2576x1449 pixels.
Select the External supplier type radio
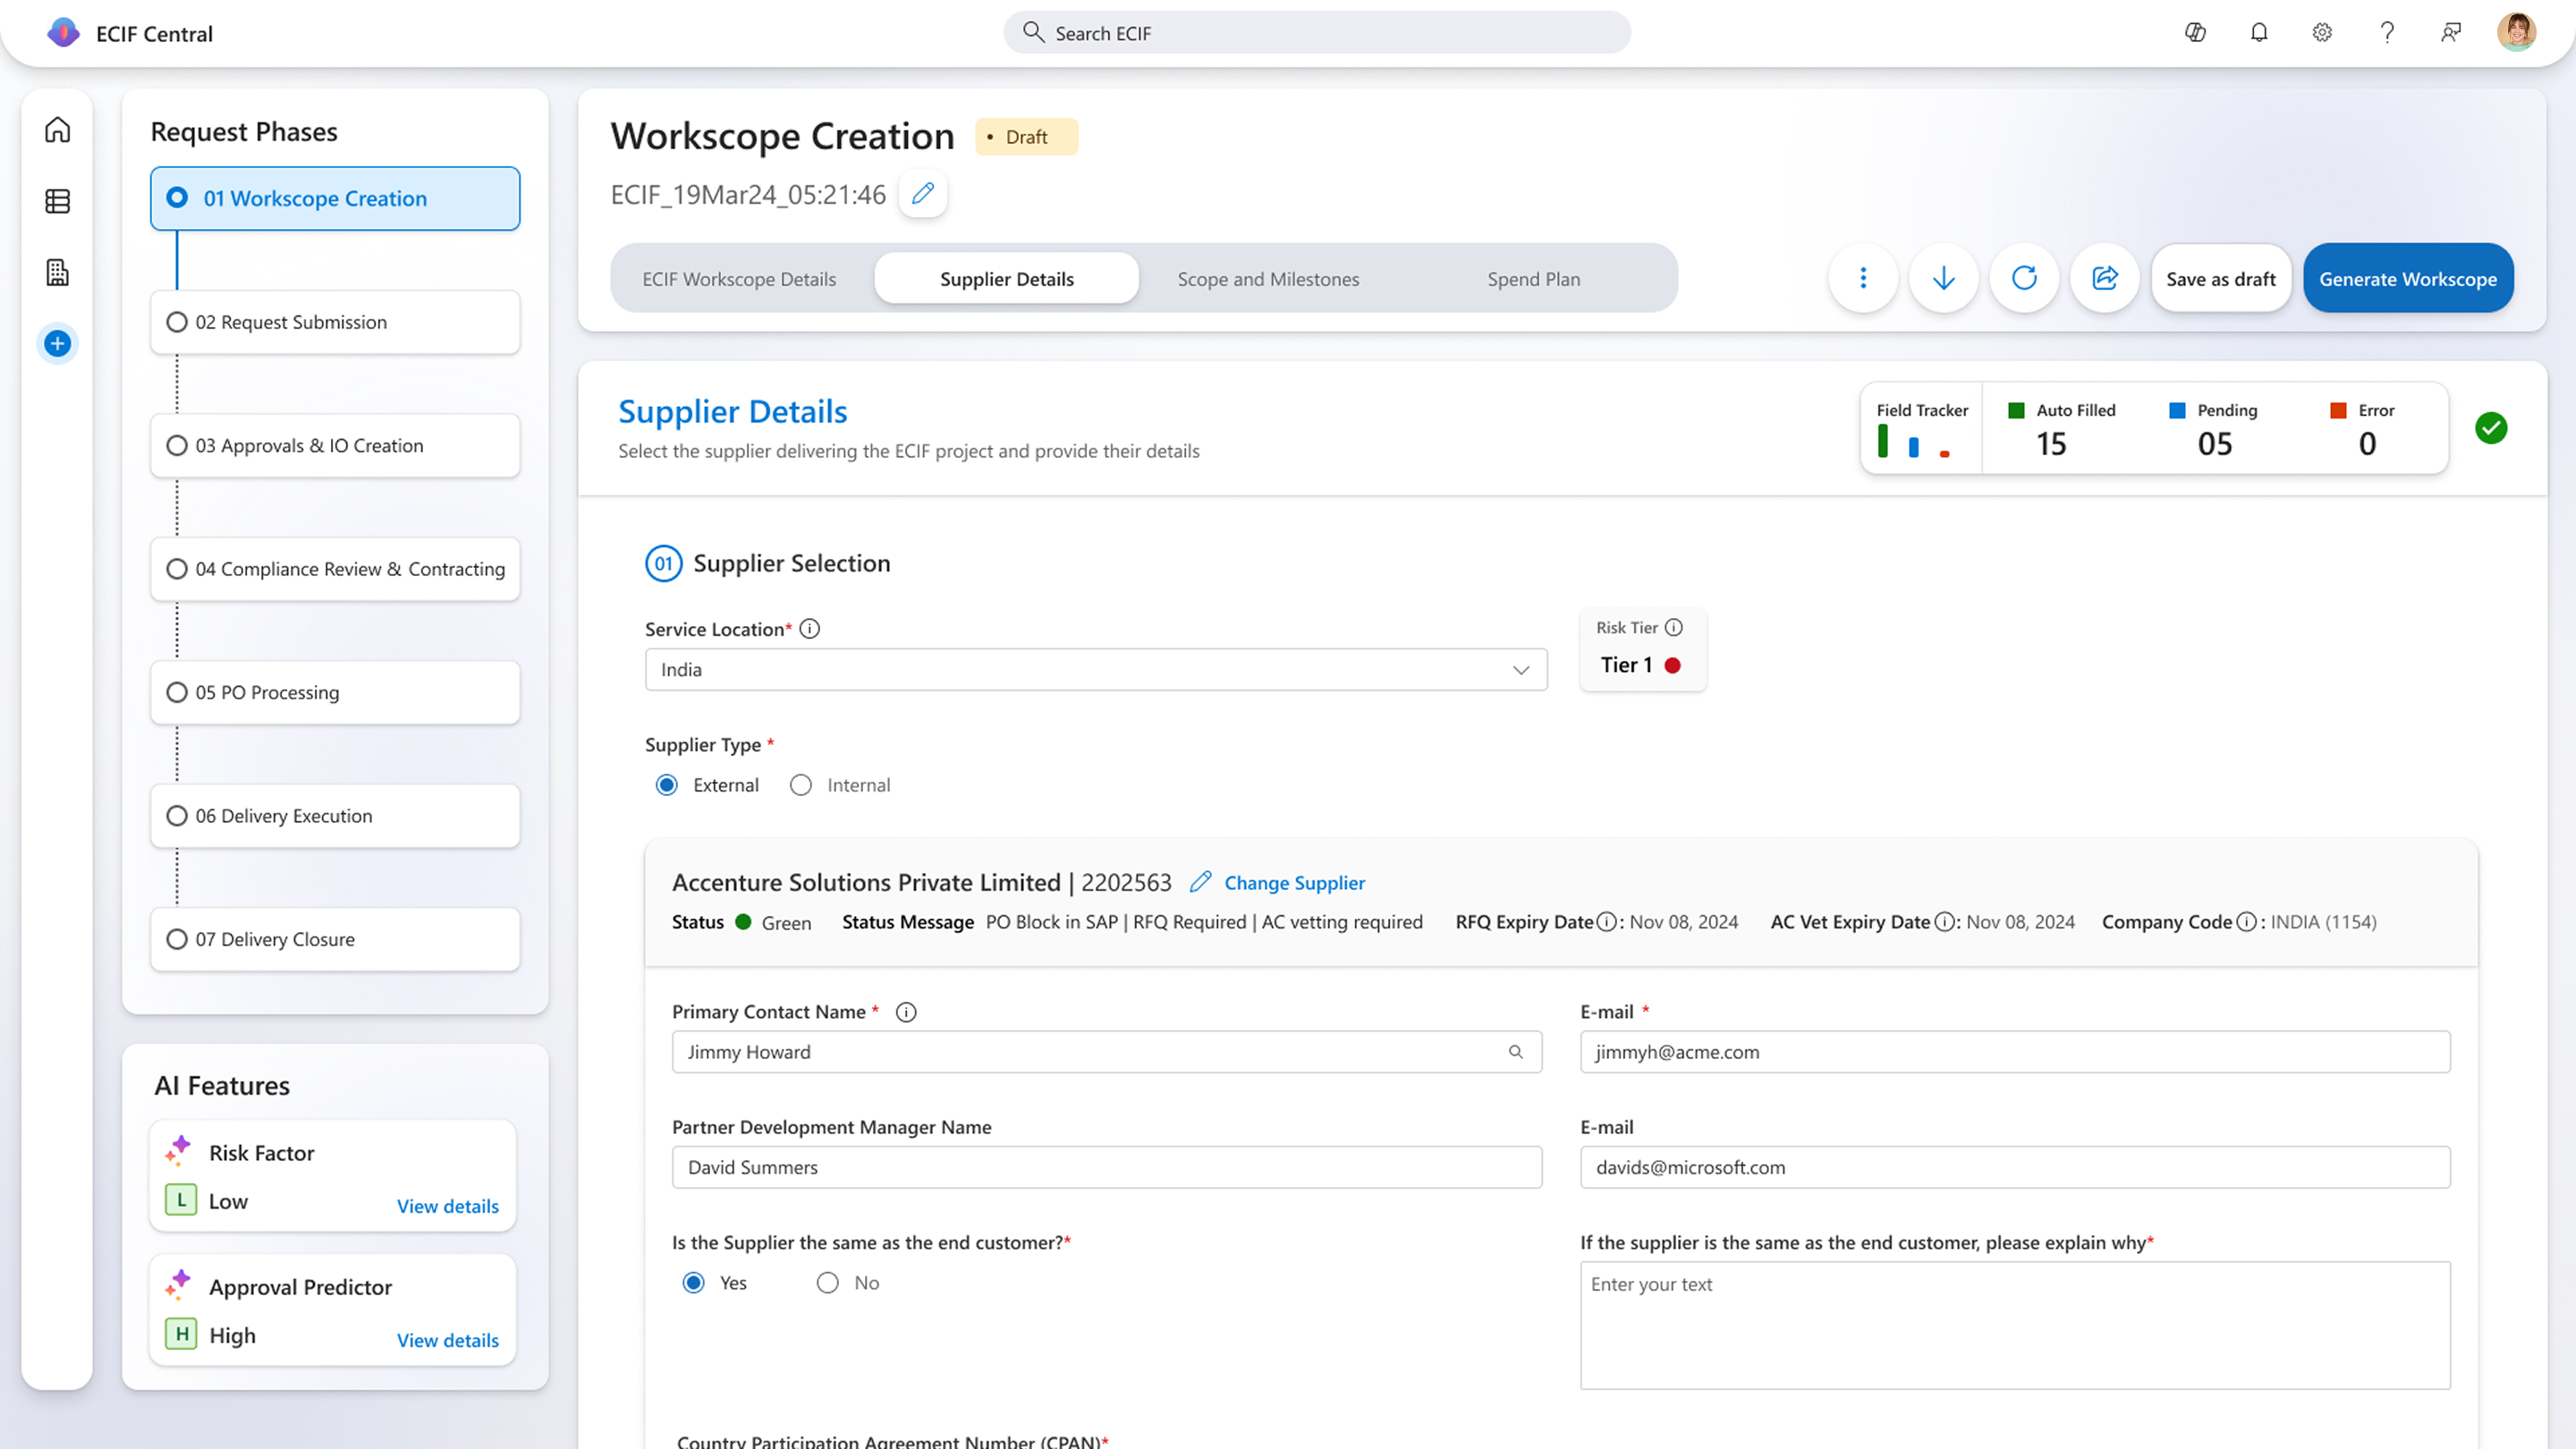pos(667,785)
